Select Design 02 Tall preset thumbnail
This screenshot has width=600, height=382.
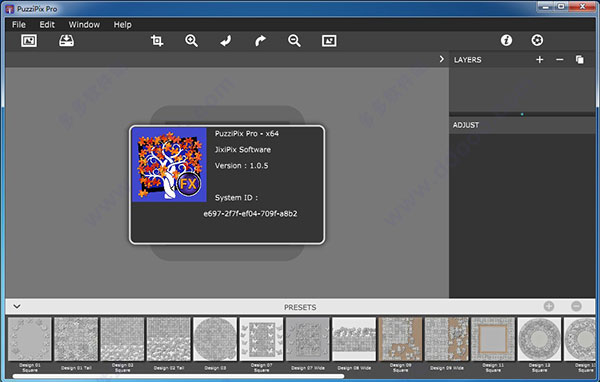169,339
